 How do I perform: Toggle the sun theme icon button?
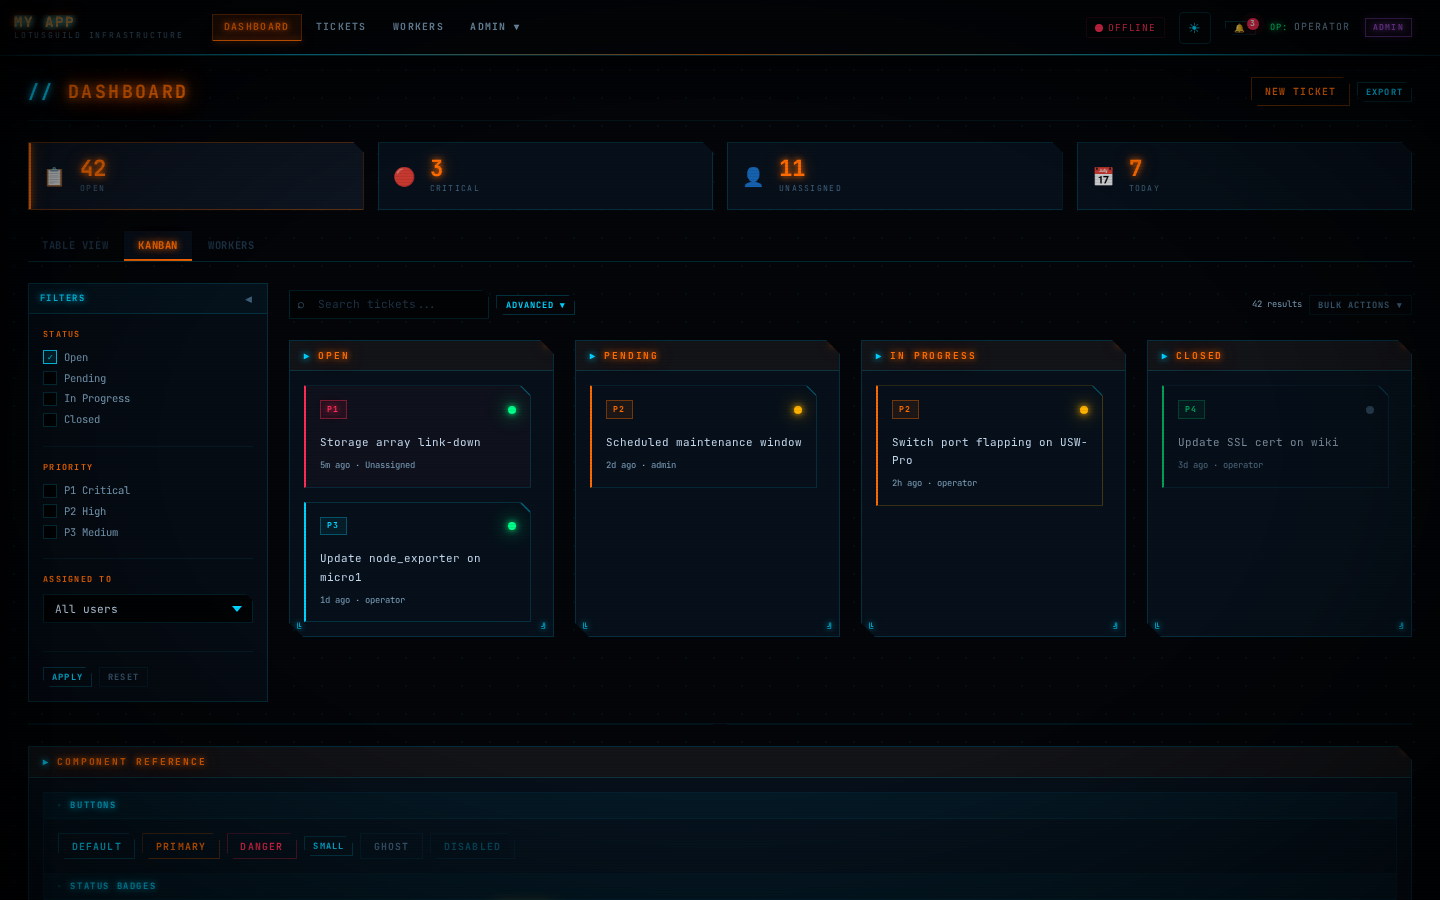tap(1194, 28)
